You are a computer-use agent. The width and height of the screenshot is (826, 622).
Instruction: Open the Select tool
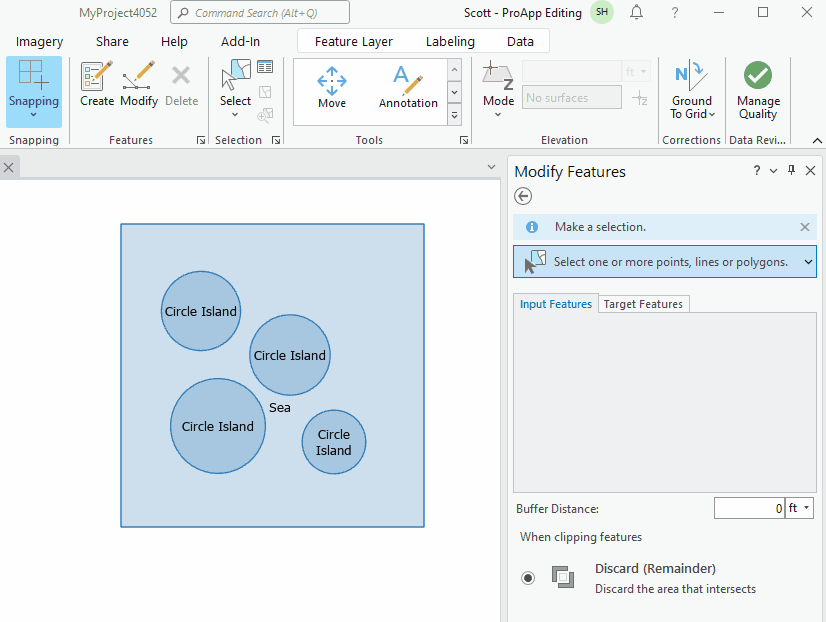235,85
